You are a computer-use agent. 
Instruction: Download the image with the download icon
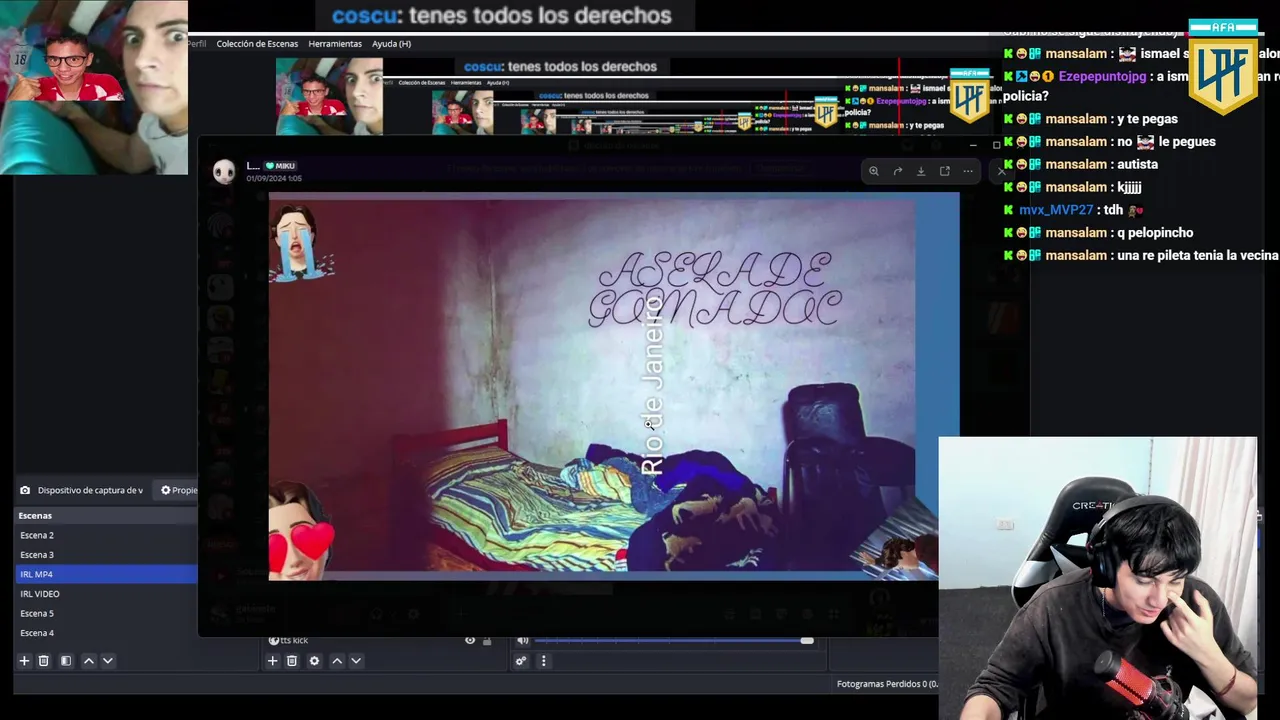point(921,171)
